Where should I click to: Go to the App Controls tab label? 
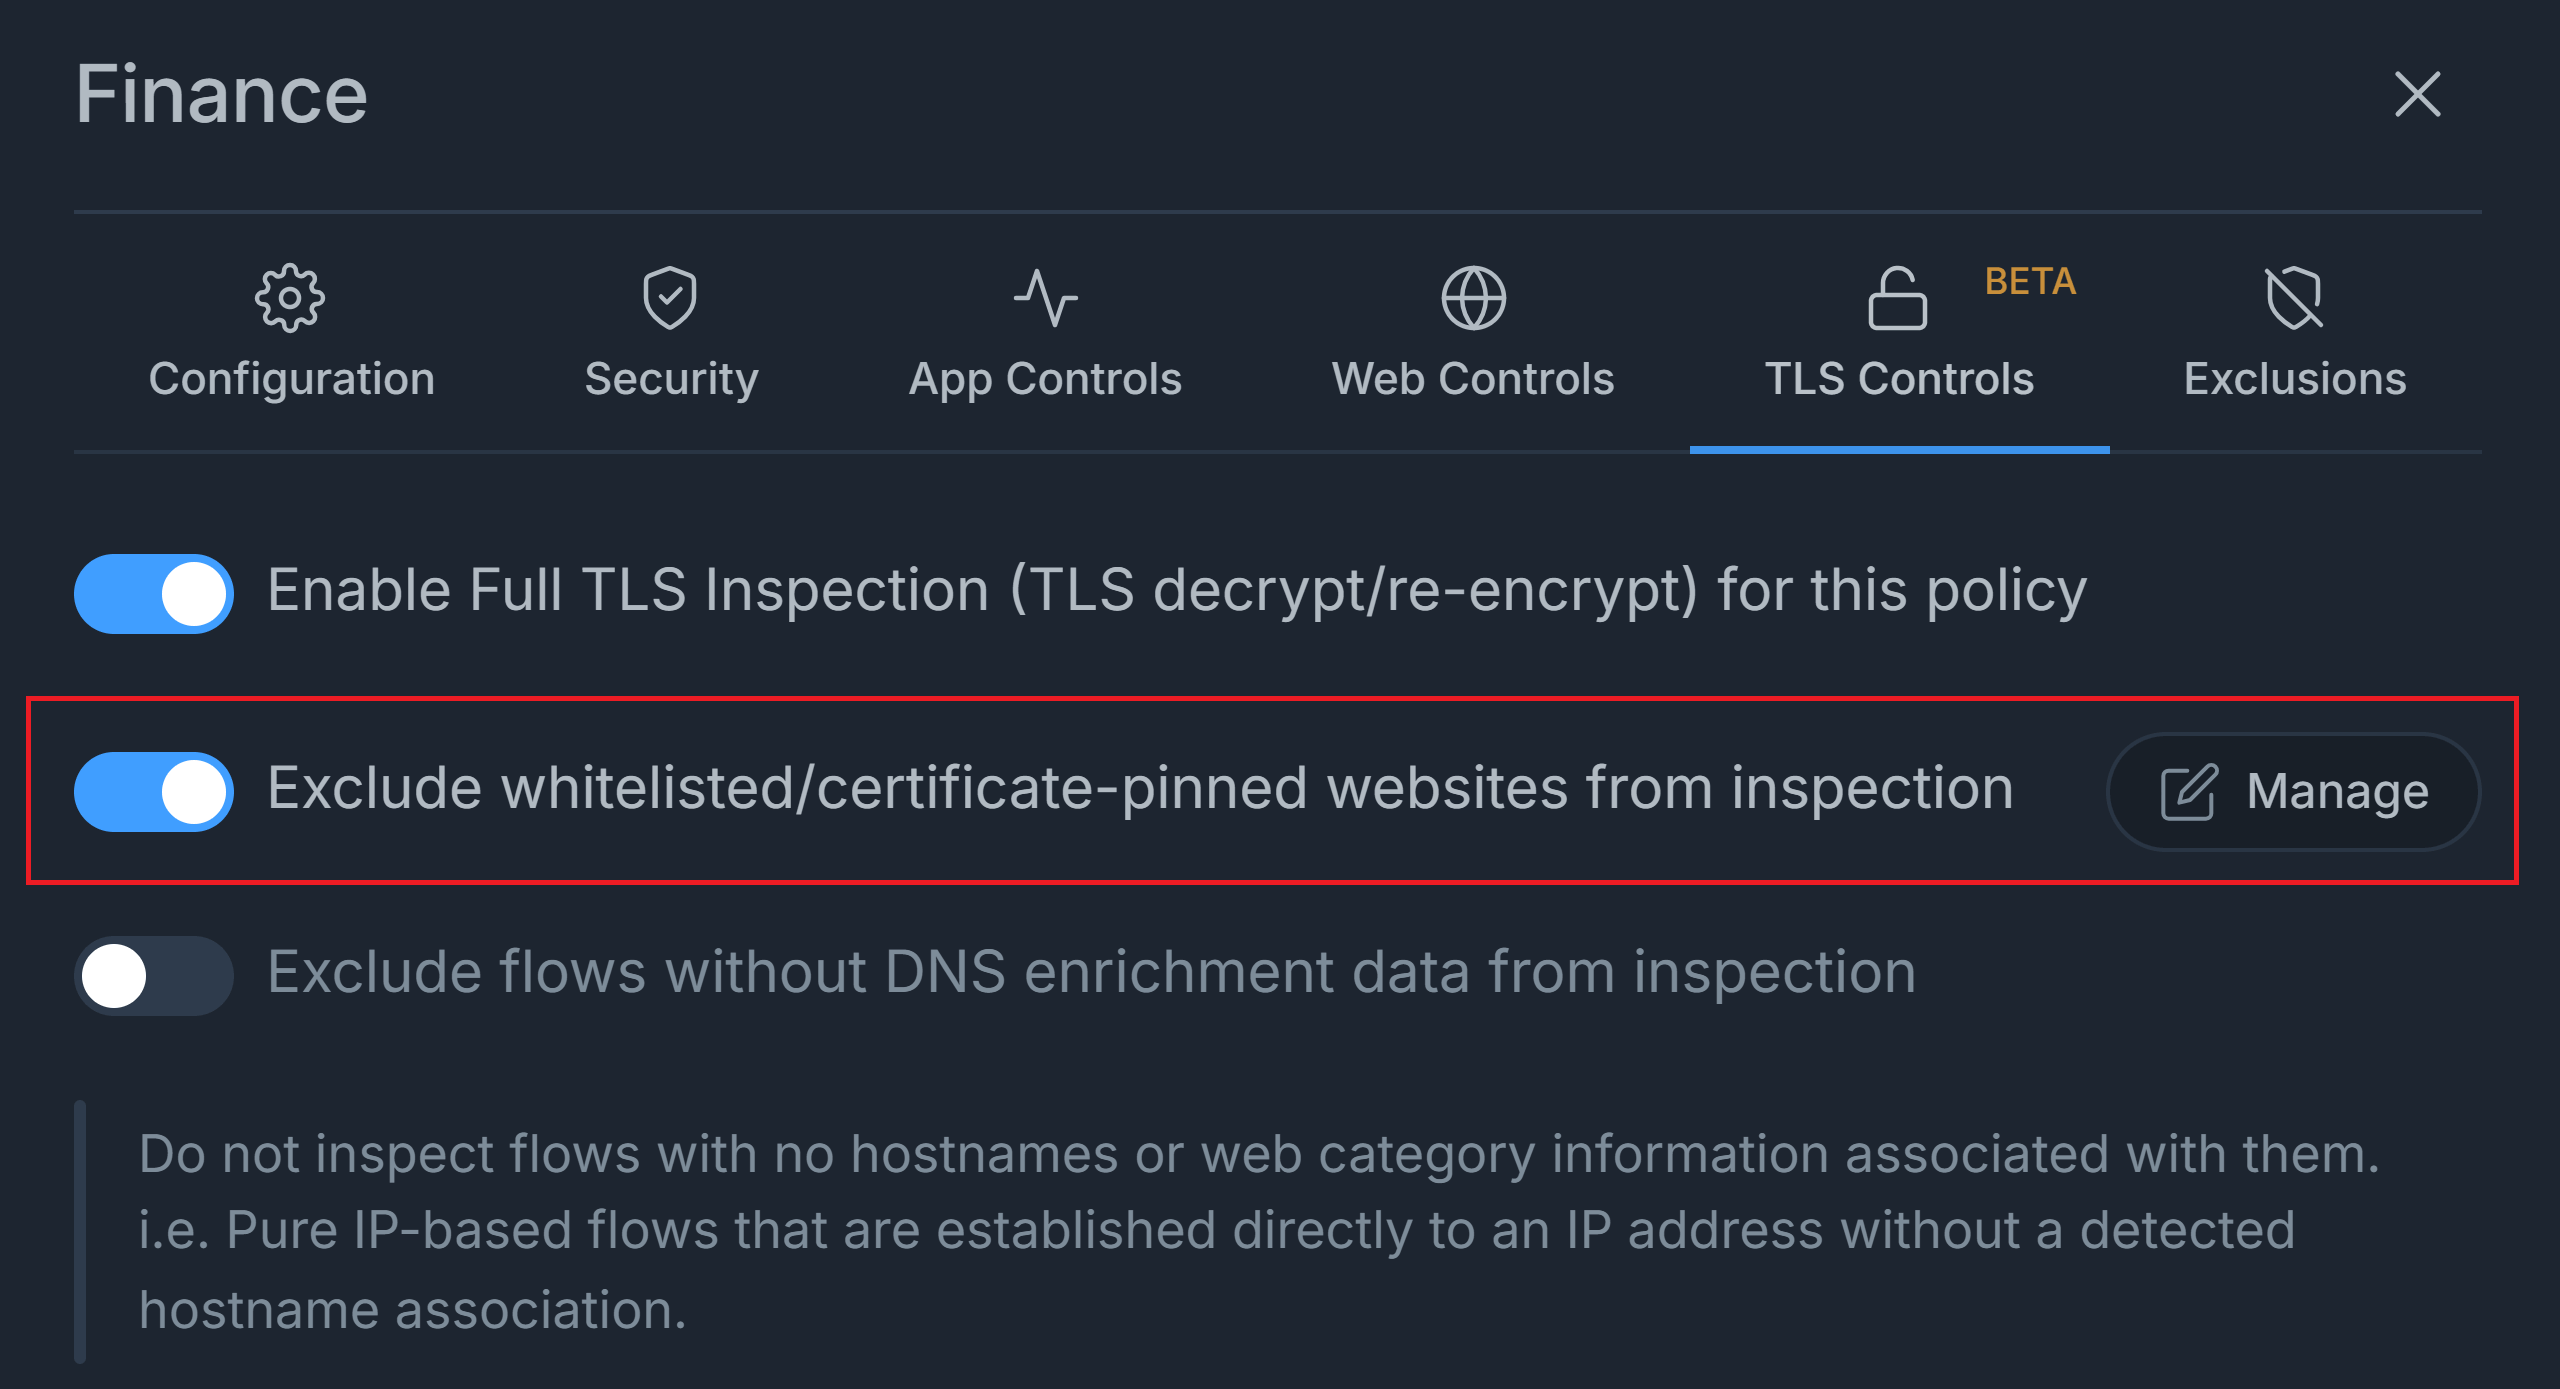[1045, 379]
